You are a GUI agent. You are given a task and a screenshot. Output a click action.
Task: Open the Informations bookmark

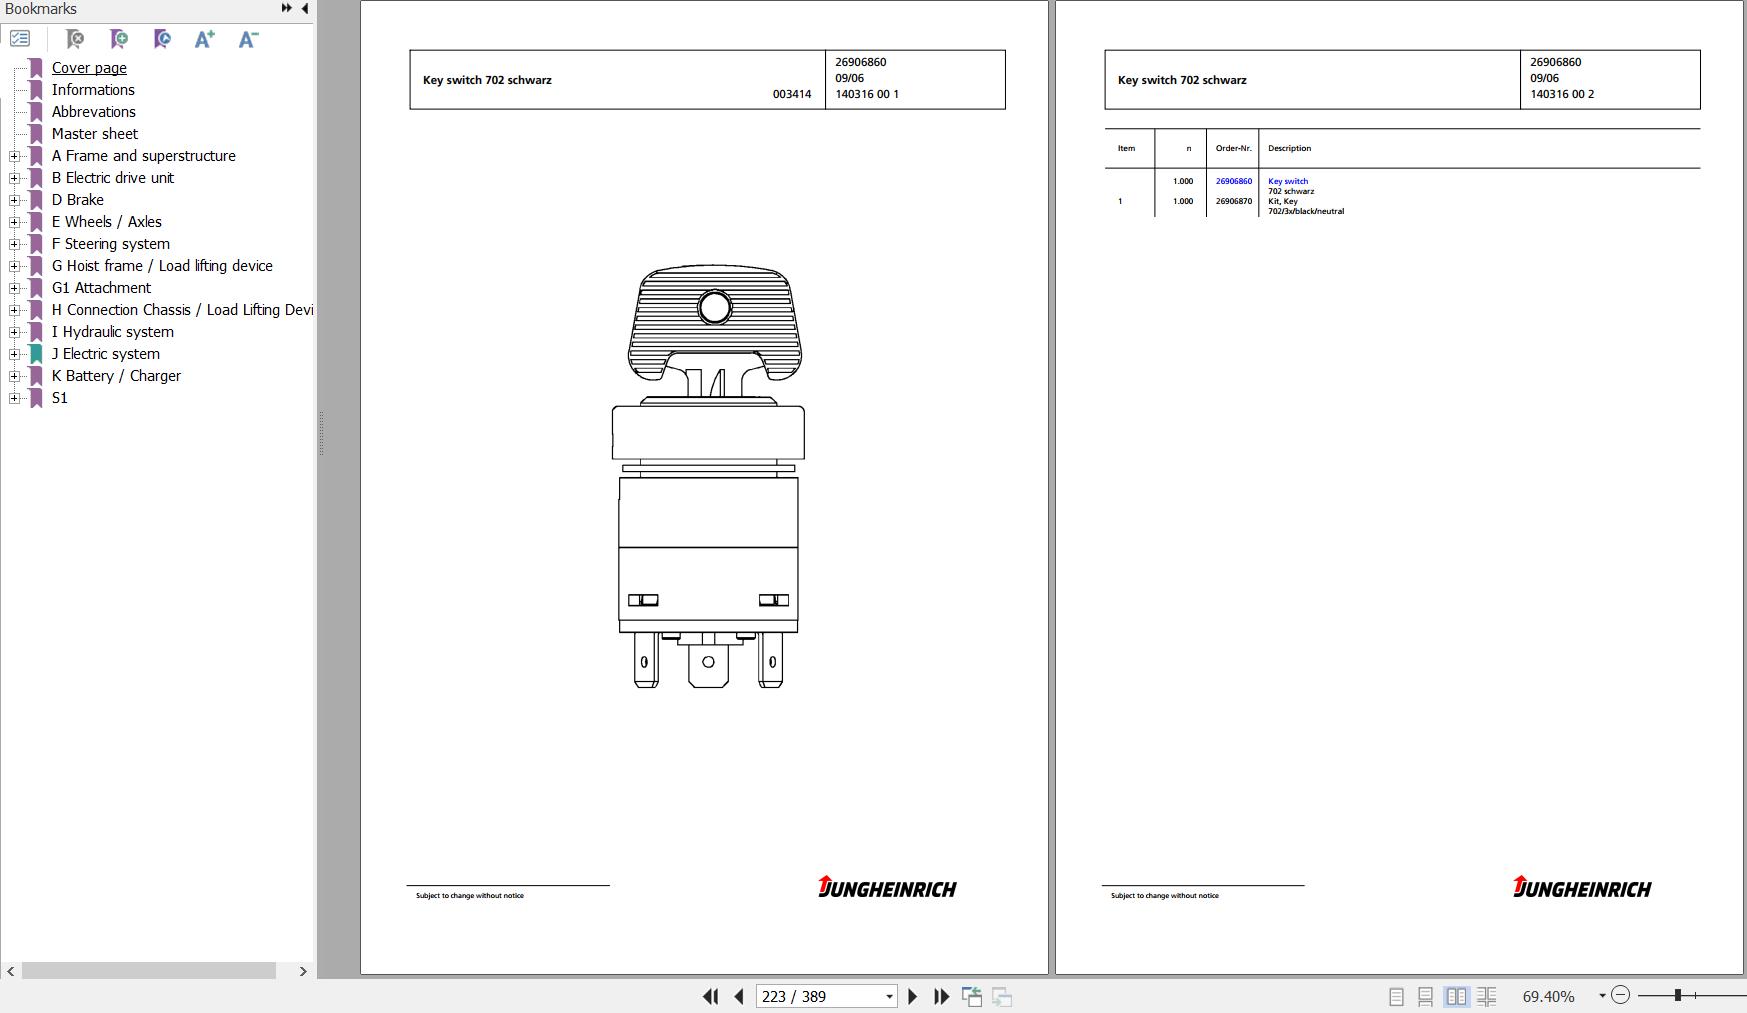click(93, 90)
